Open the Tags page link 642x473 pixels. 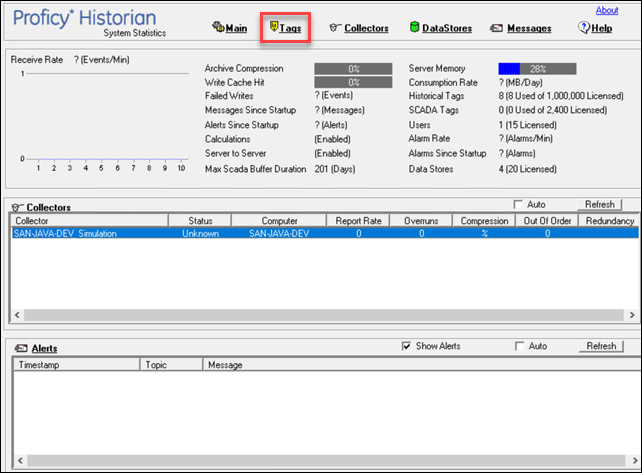coord(290,28)
